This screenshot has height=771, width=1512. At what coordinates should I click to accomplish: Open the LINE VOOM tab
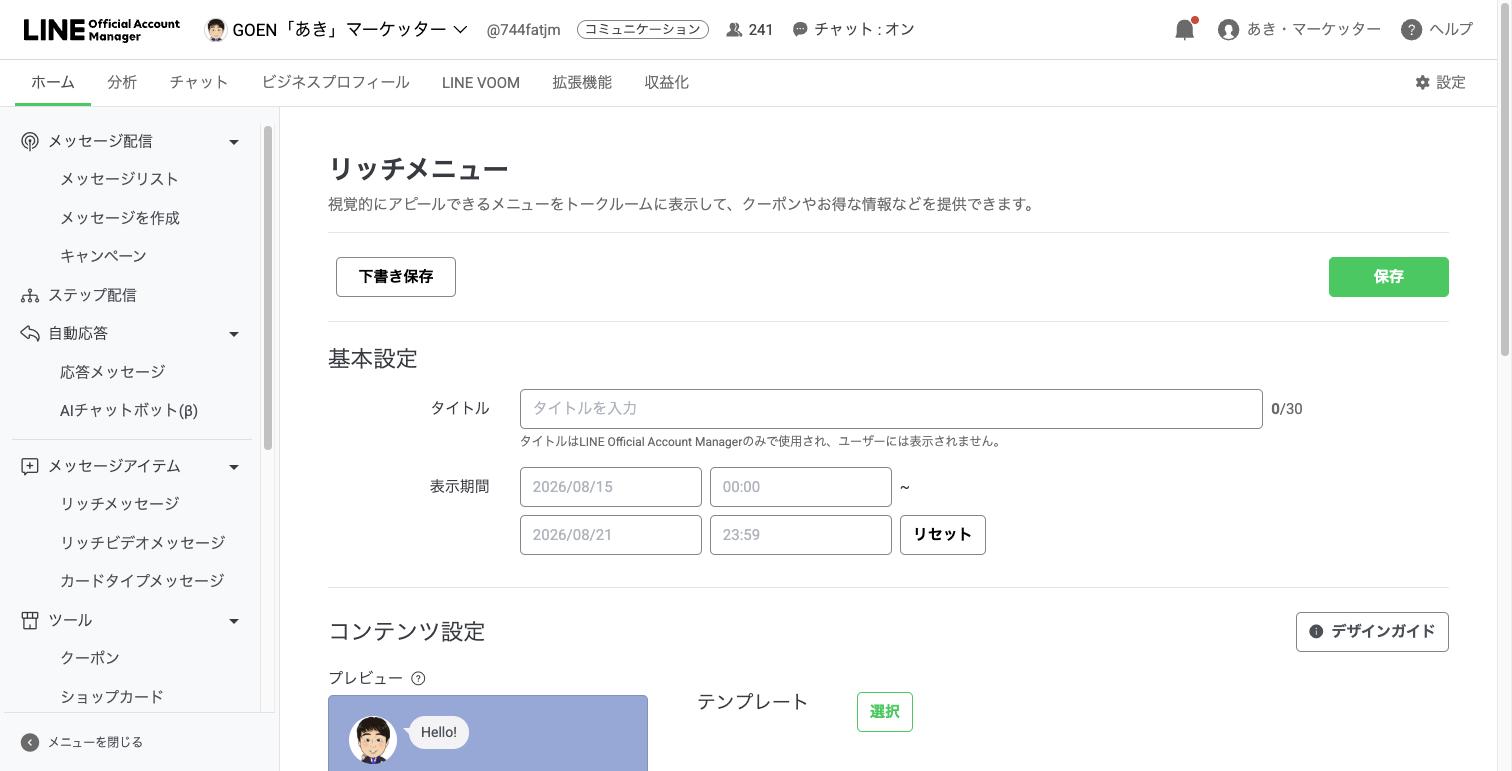coord(481,83)
